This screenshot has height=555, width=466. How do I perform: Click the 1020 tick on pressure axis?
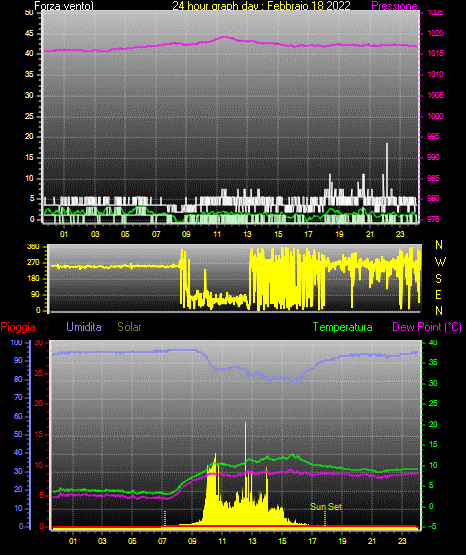[x=436, y=33]
